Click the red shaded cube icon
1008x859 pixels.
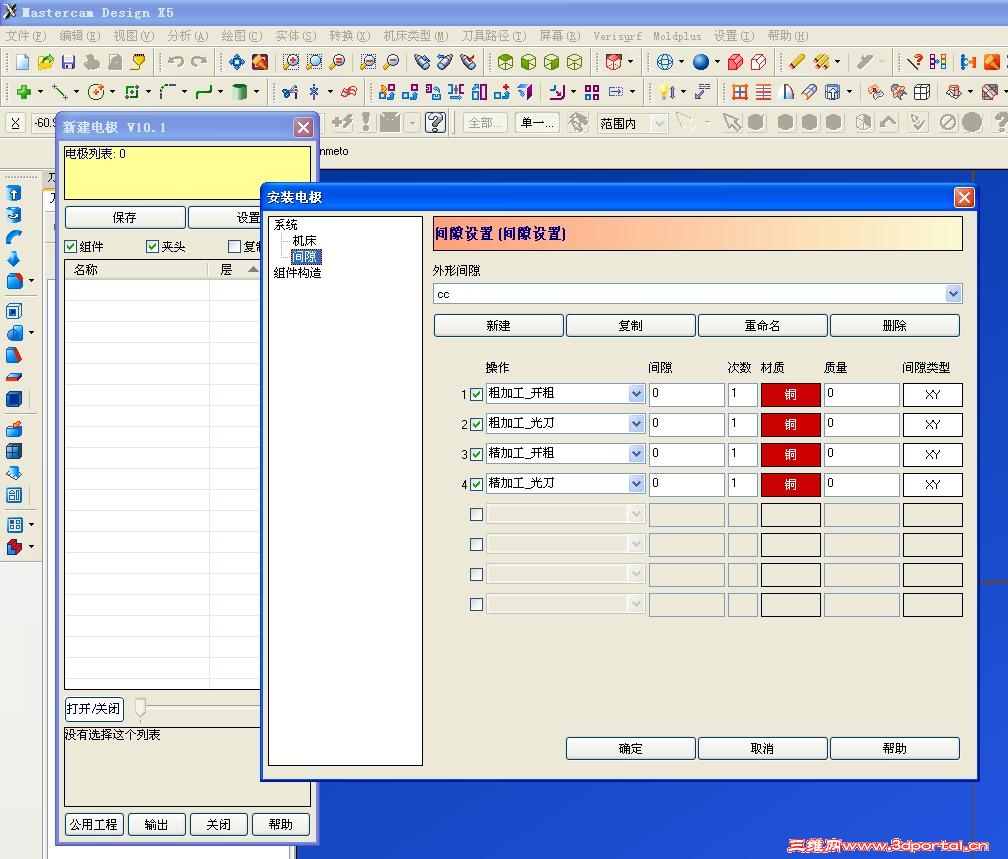(735, 62)
